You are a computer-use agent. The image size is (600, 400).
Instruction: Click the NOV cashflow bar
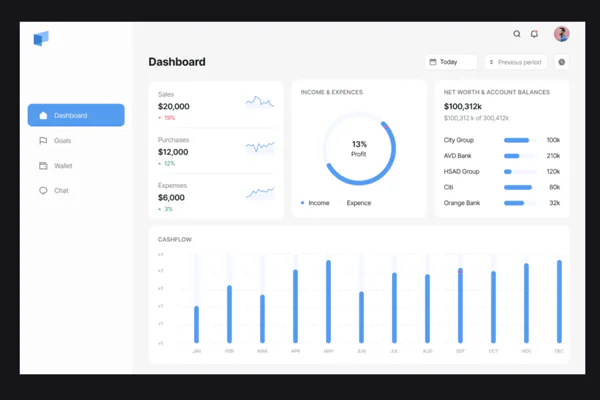pos(526,303)
